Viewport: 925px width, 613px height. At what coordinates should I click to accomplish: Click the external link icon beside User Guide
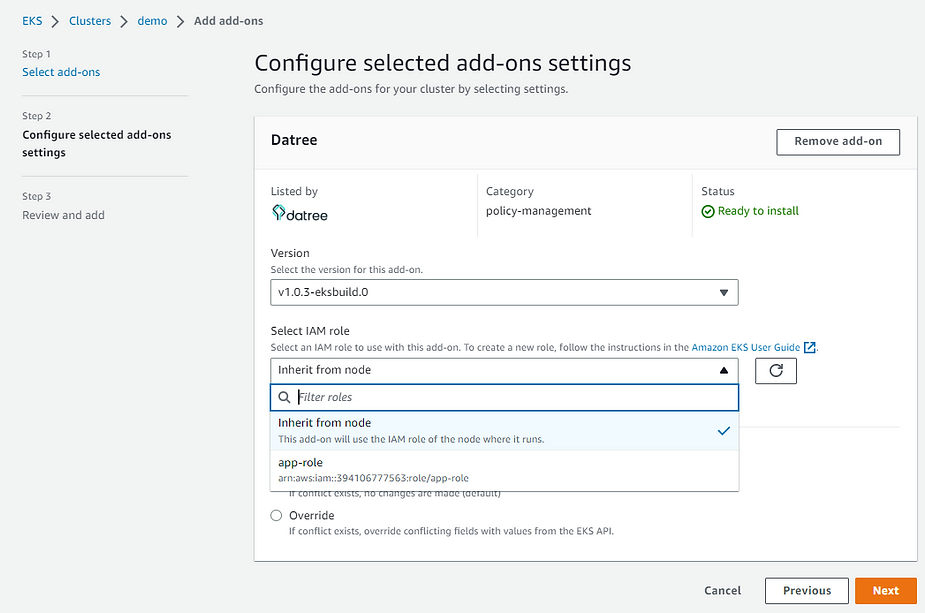810,348
